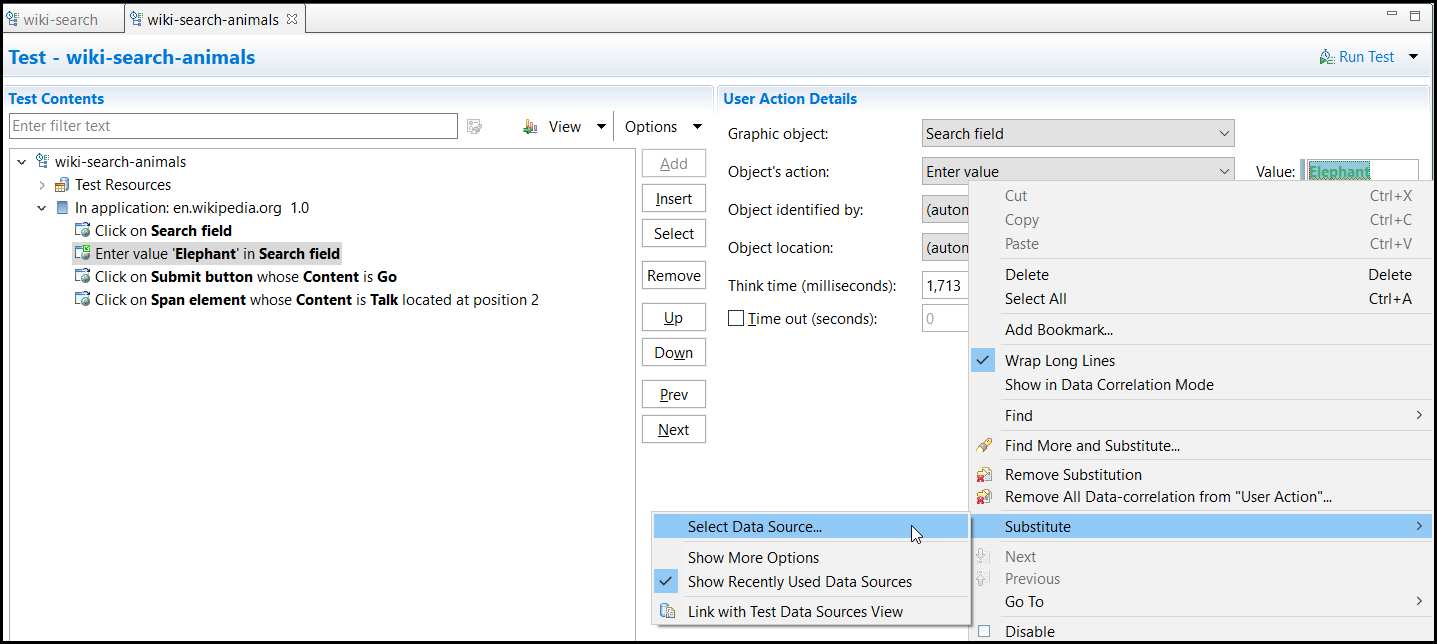
Task: Click the wand icon on Find More and Substitute
Action: coord(983,445)
